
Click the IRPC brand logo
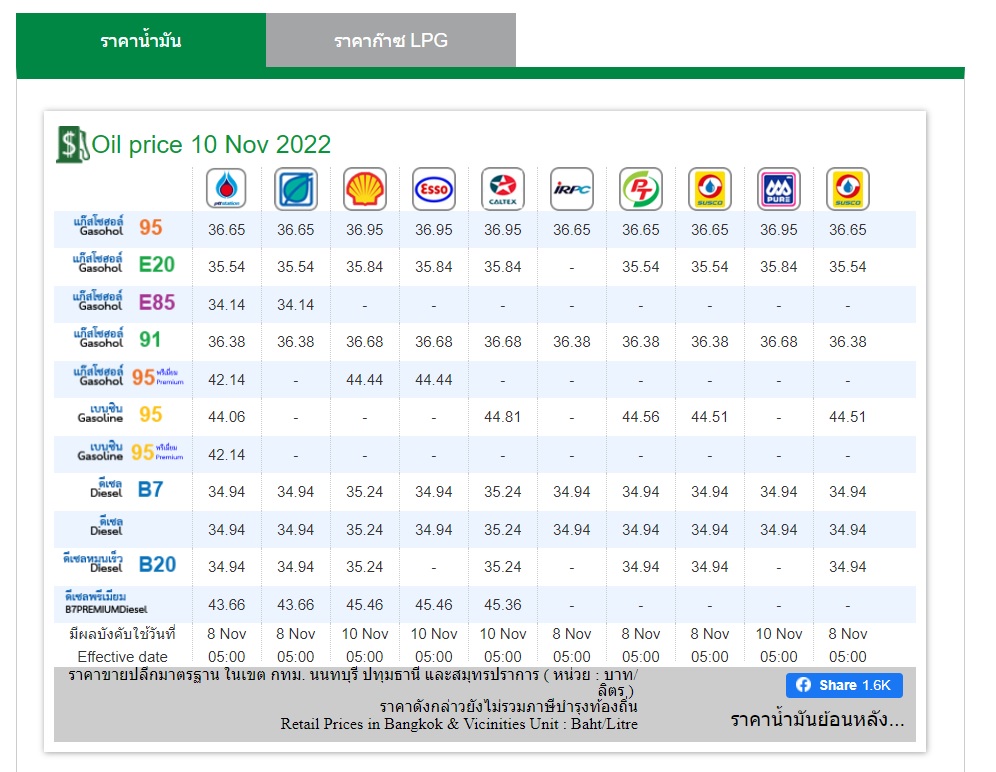[572, 189]
